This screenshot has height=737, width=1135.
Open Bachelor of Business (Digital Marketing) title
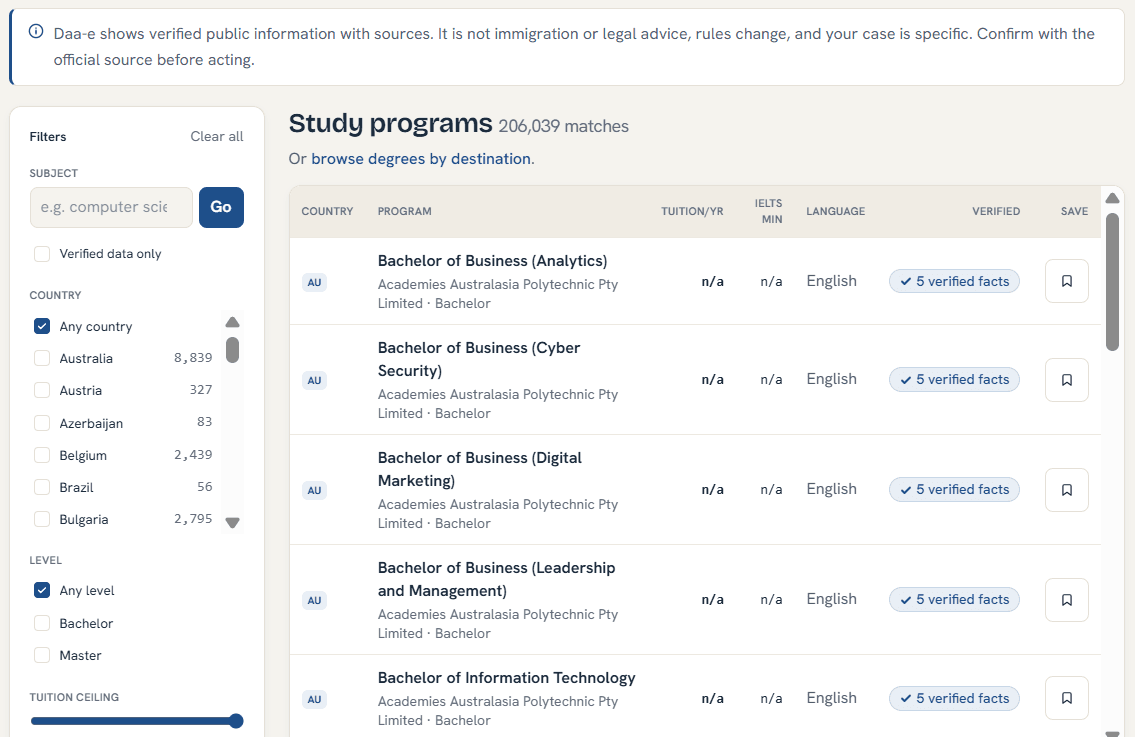coord(479,469)
